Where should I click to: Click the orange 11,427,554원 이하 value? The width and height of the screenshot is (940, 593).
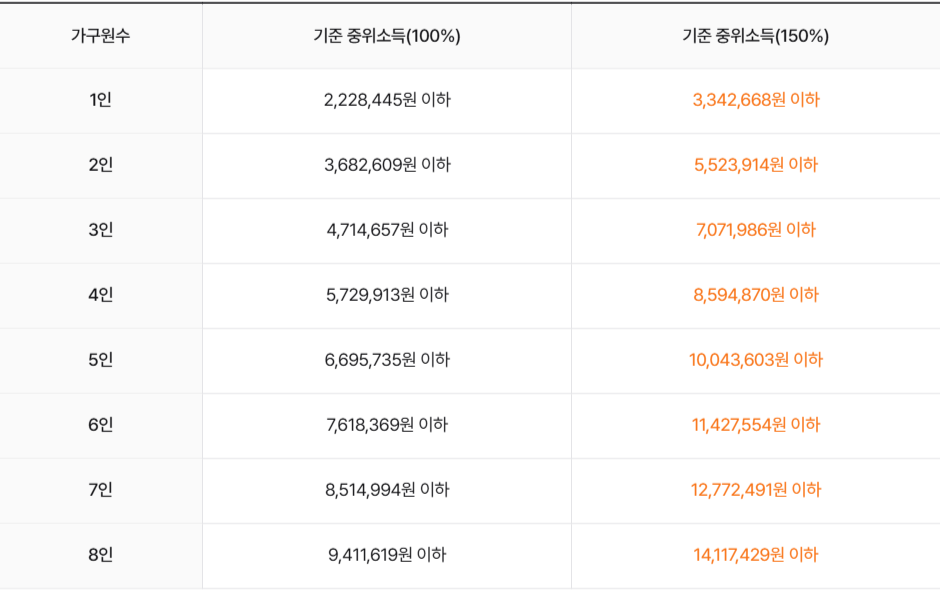756,425
